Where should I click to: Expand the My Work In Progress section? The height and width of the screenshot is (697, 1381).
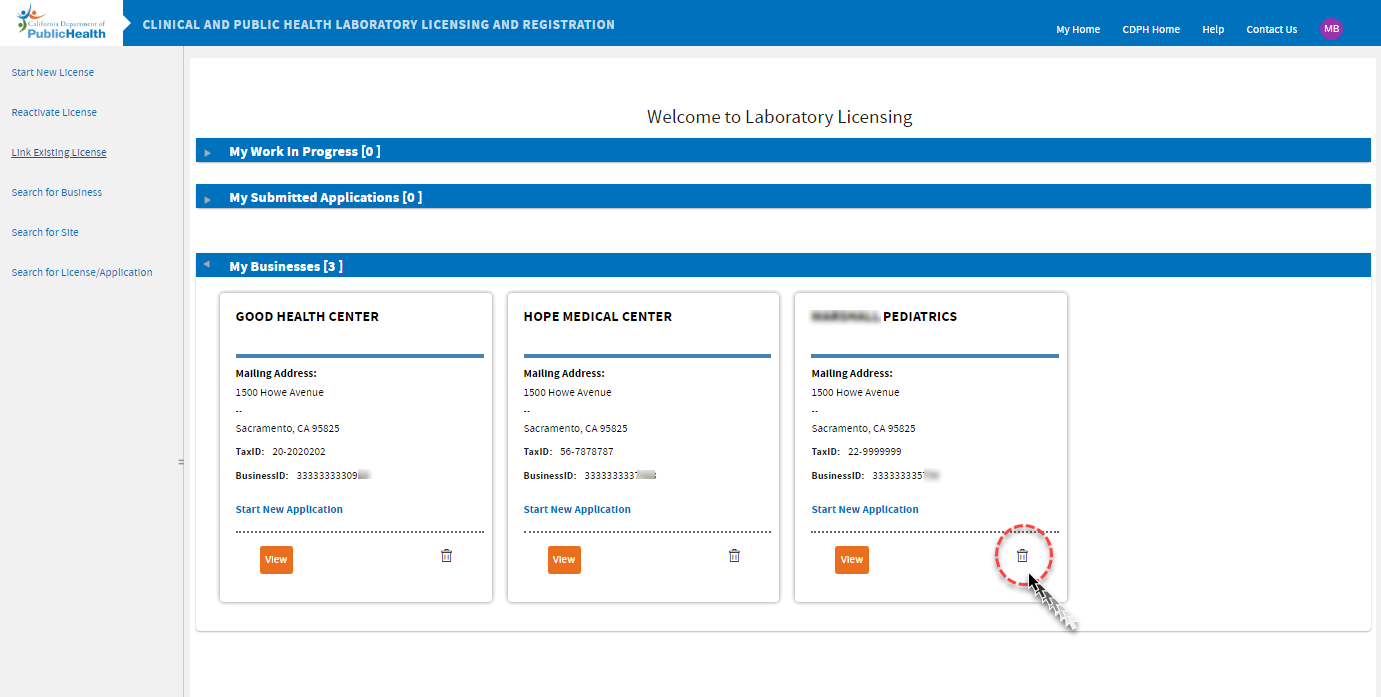pyautogui.click(x=208, y=152)
